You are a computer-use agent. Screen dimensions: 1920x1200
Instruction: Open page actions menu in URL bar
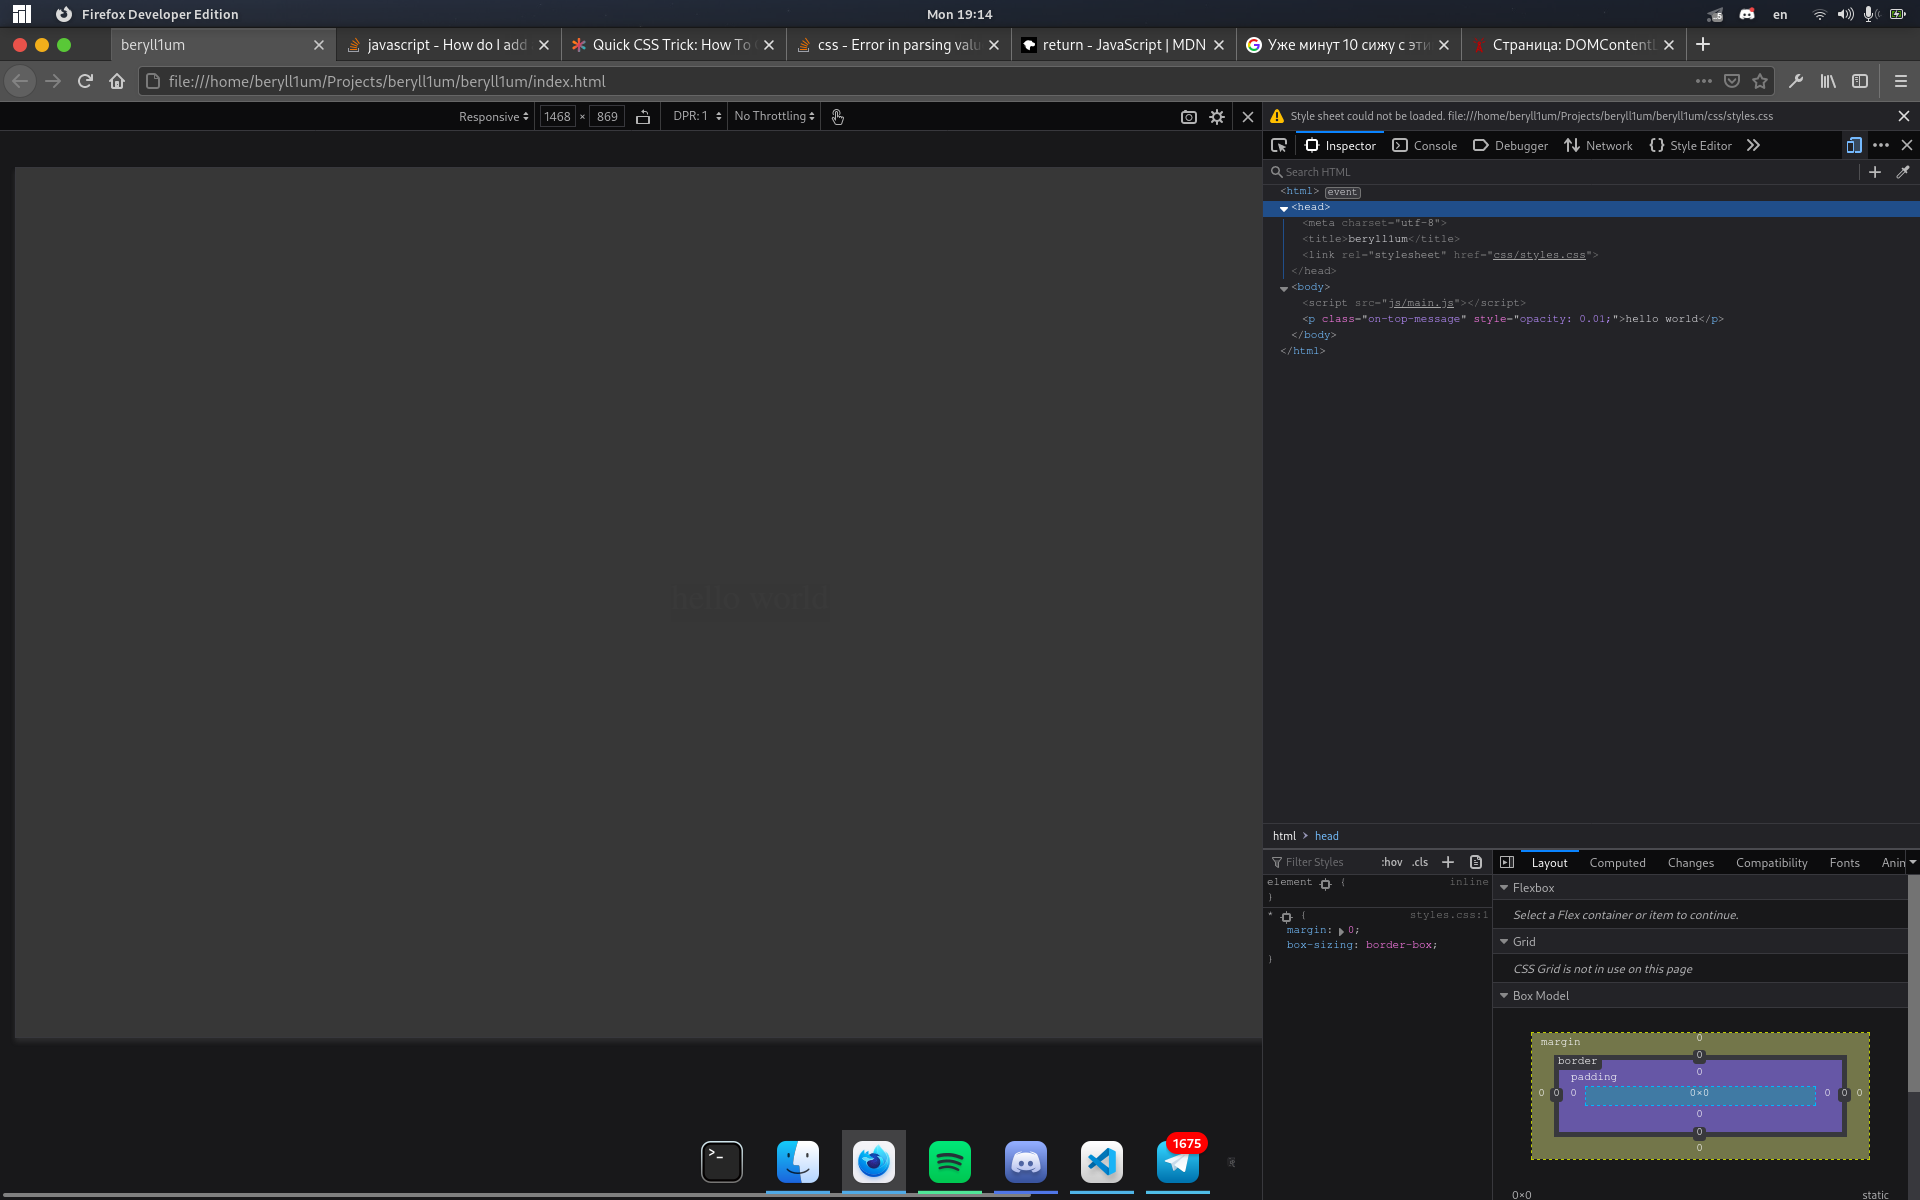click(x=1704, y=81)
